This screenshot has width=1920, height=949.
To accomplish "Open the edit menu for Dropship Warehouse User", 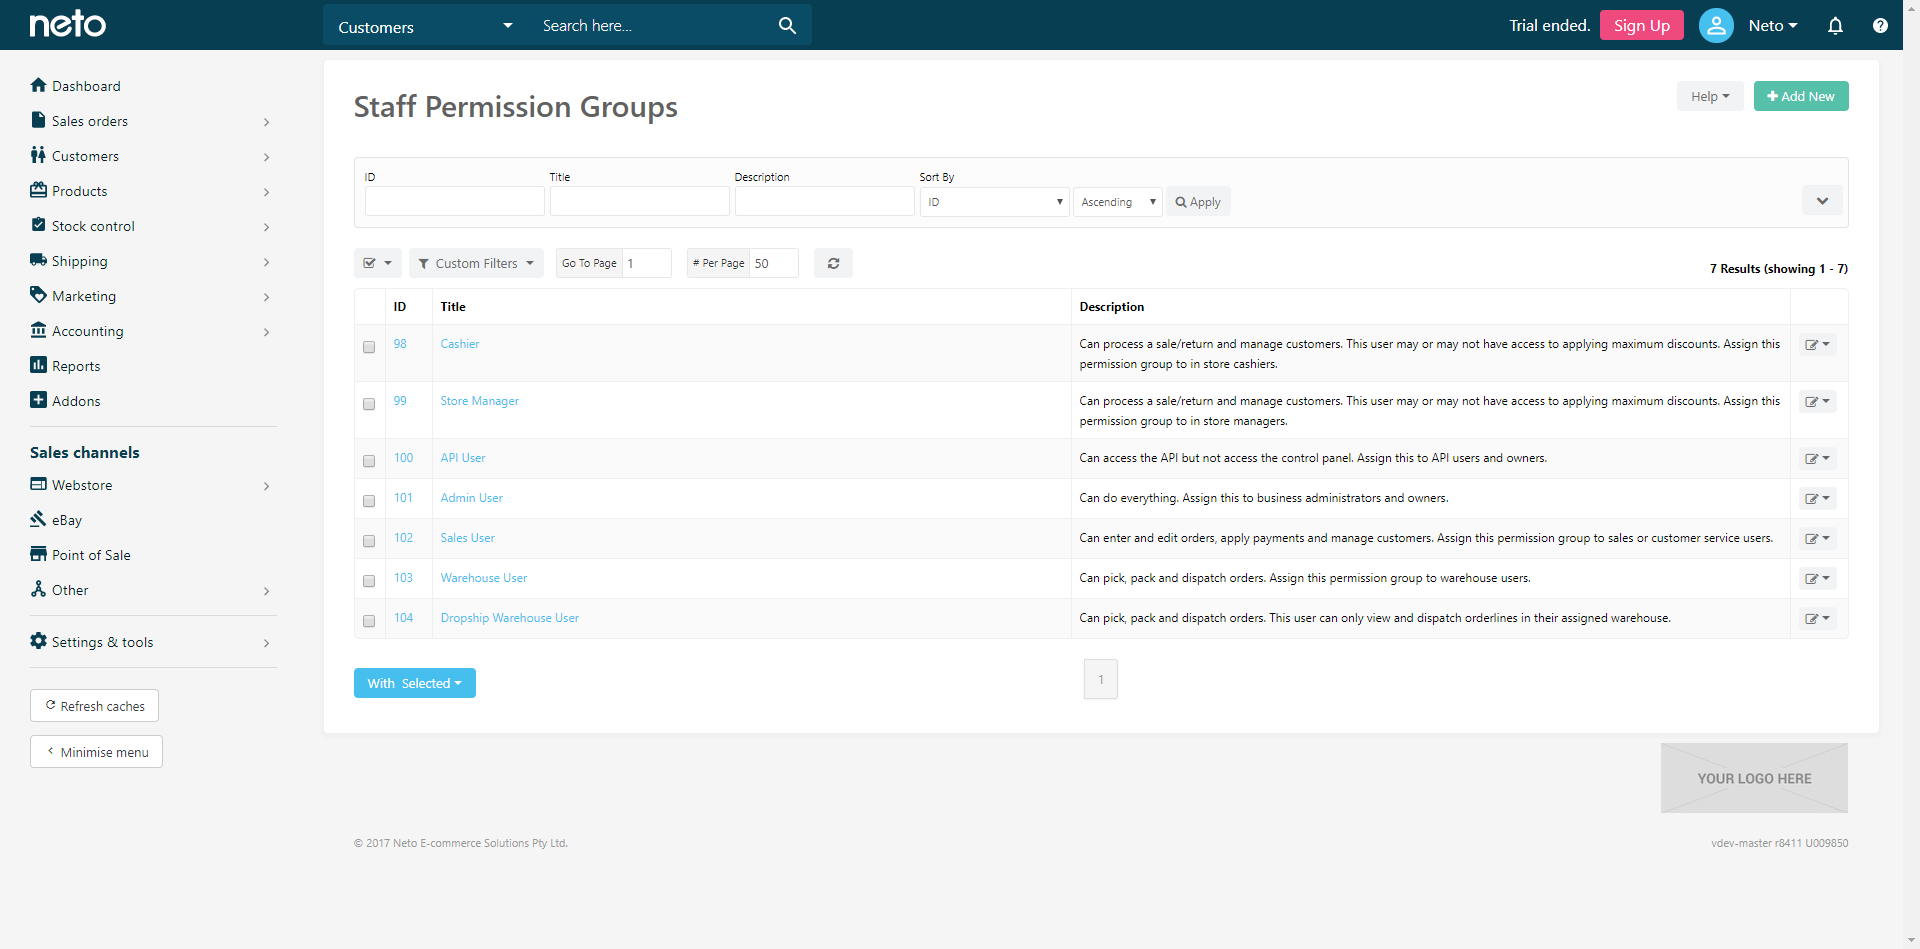I will tap(1817, 619).
